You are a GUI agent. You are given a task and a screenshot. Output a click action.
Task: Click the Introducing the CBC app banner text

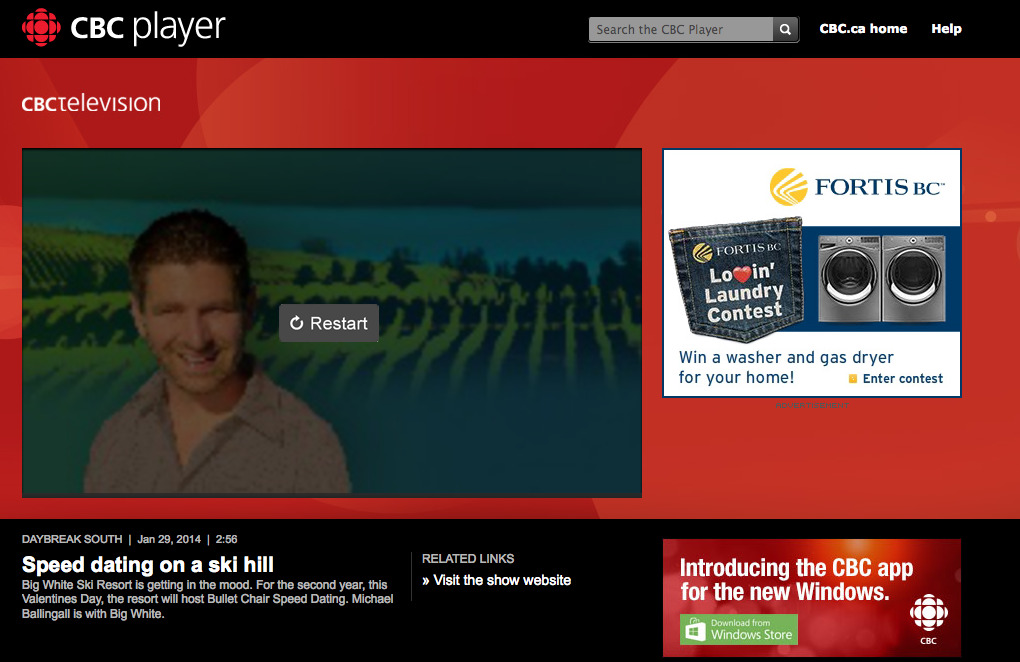796,579
